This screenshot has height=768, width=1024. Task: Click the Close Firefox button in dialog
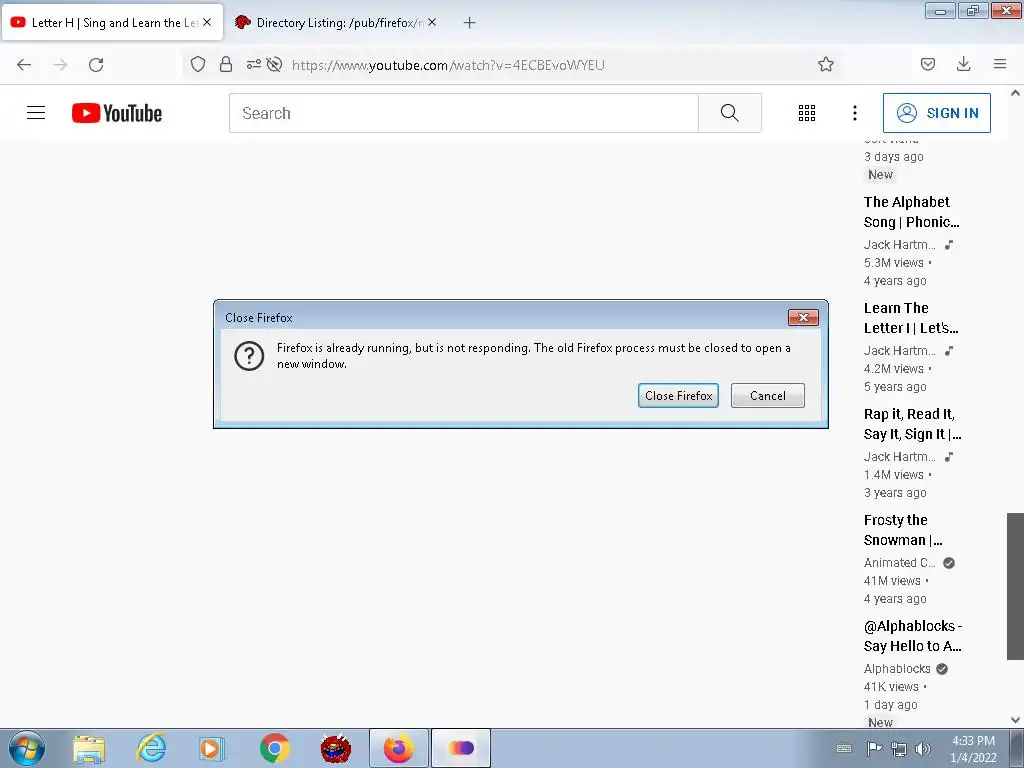pos(678,396)
